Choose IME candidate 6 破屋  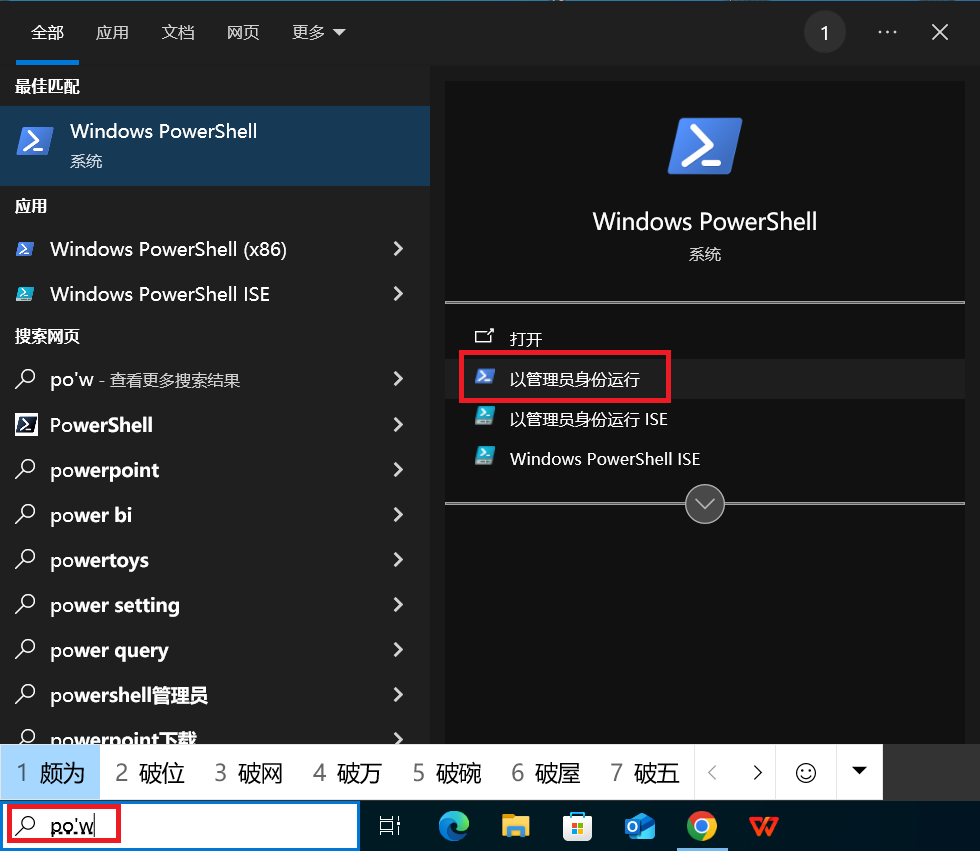[x=546, y=773]
